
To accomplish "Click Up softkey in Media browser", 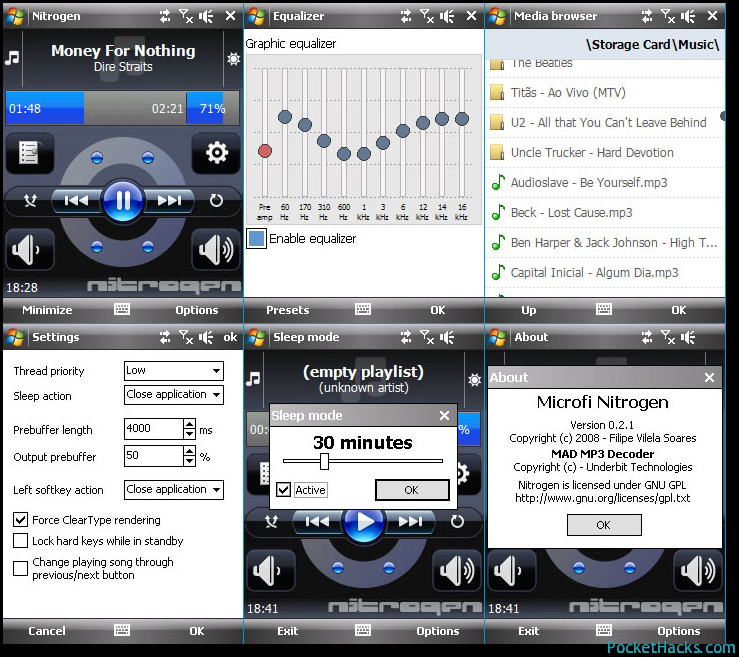I will (529, 310).
